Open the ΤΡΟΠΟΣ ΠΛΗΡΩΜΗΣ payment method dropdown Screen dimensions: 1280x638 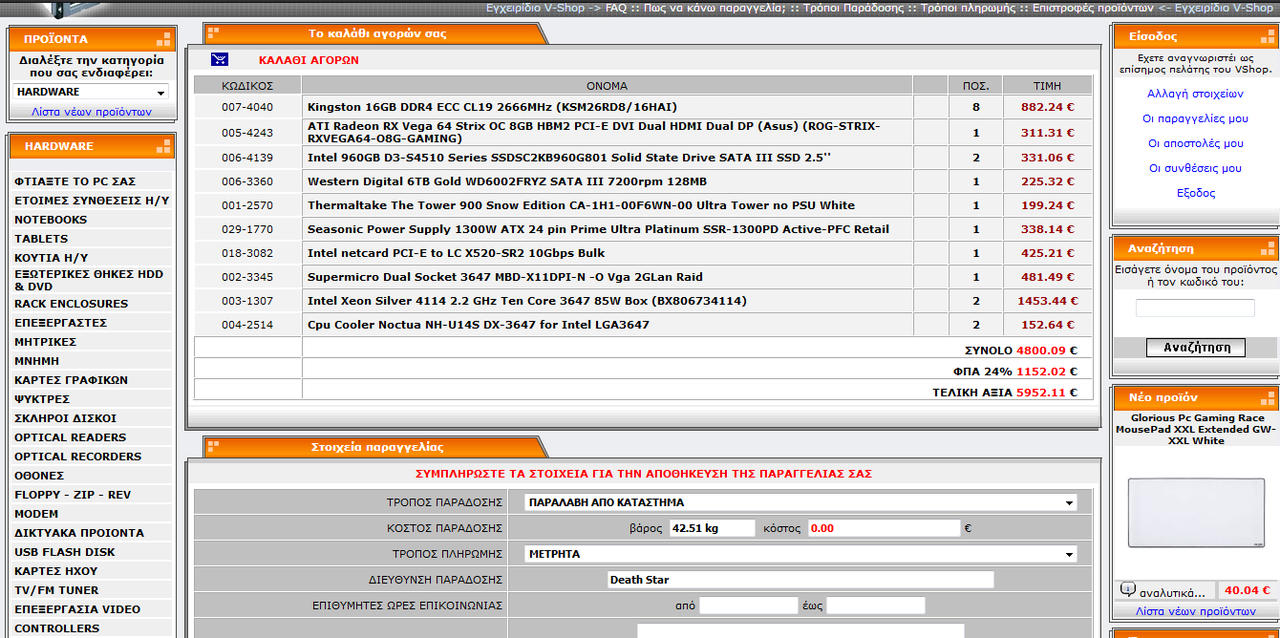801,553
